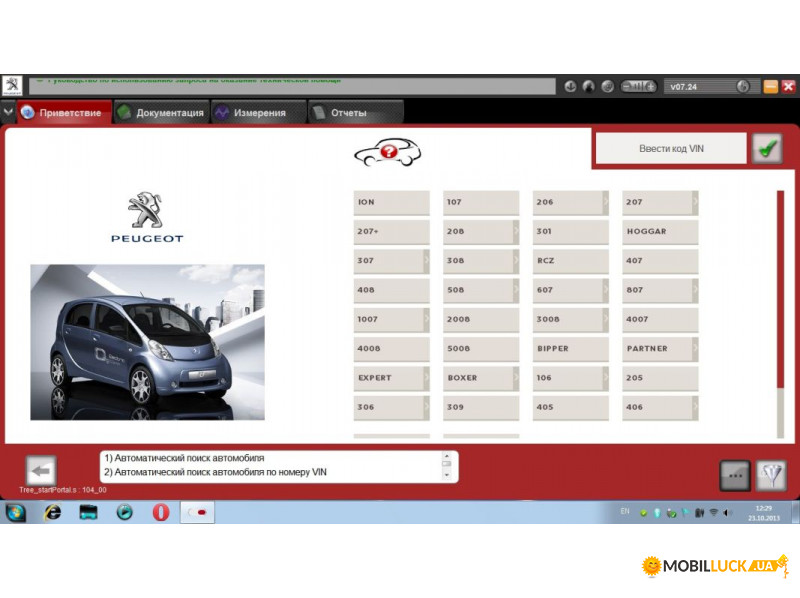This screenshot has width=800, height=598.
Task: Launch Opera browser from the taskbar
Action: pyautogui.click(x=160, y=512)
